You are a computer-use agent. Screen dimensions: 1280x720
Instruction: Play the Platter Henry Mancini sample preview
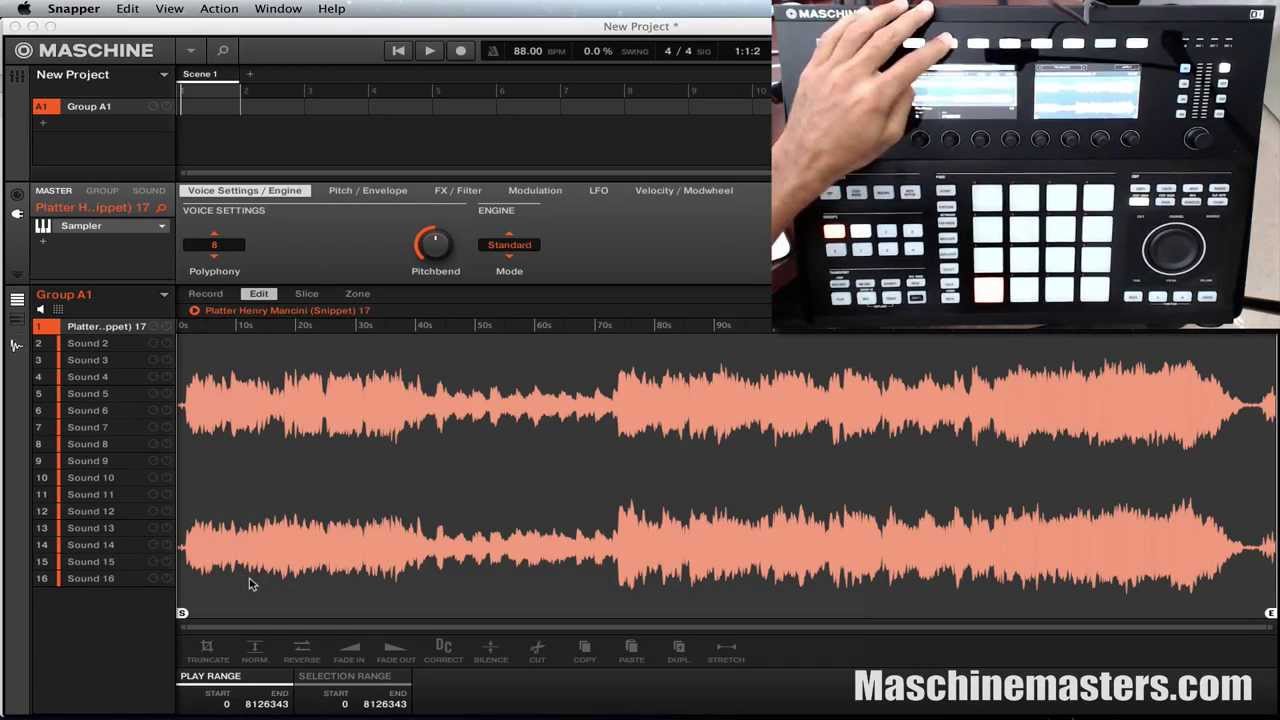tap(194, 311)
